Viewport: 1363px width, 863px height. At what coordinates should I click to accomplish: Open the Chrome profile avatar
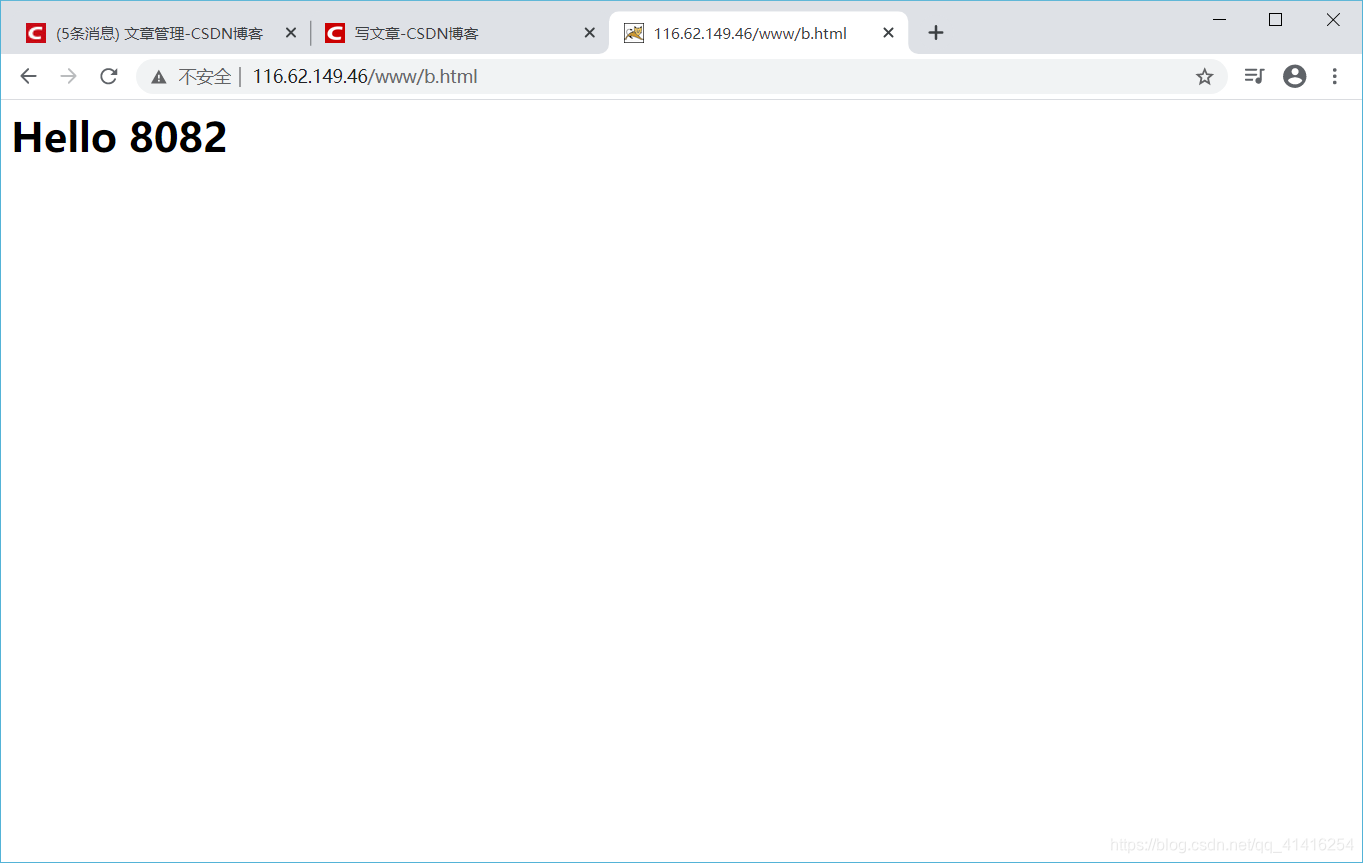coord(1294,76)
